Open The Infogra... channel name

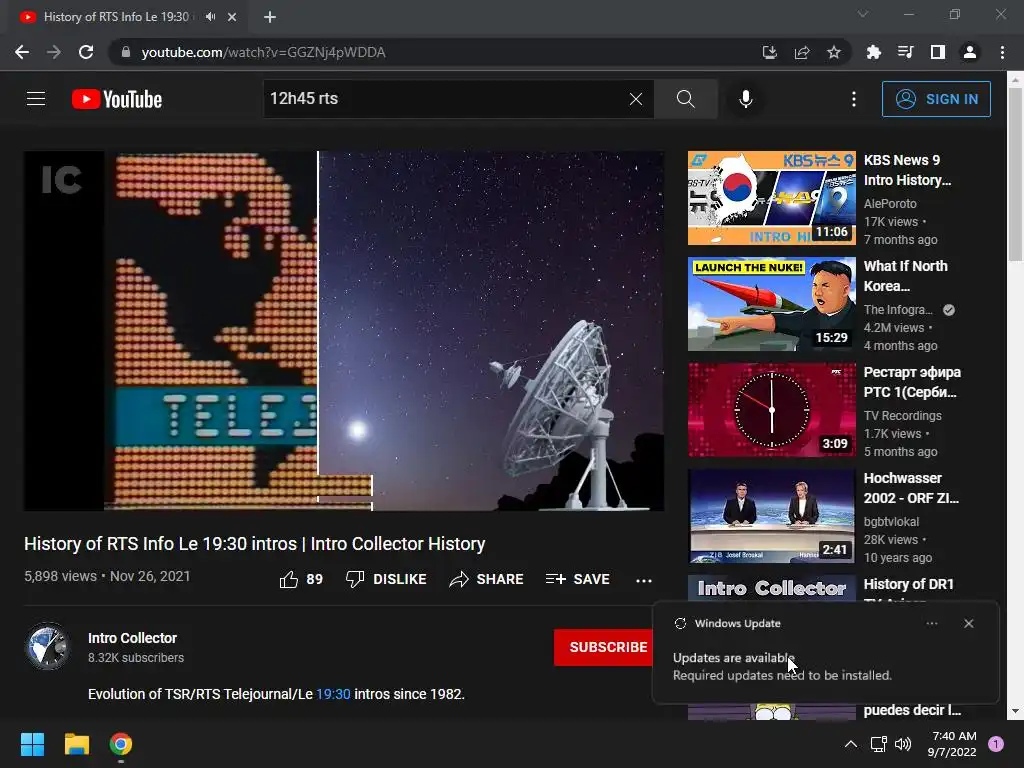point(898,310)
